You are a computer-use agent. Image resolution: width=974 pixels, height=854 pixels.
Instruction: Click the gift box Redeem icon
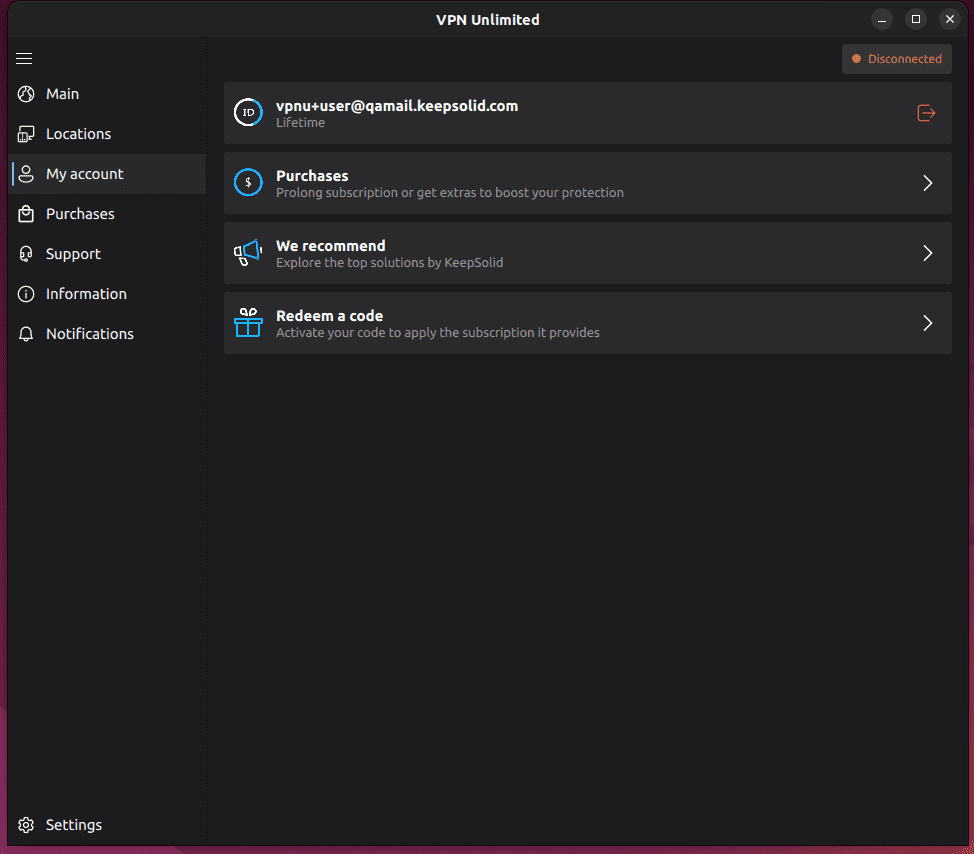[248, 323]
